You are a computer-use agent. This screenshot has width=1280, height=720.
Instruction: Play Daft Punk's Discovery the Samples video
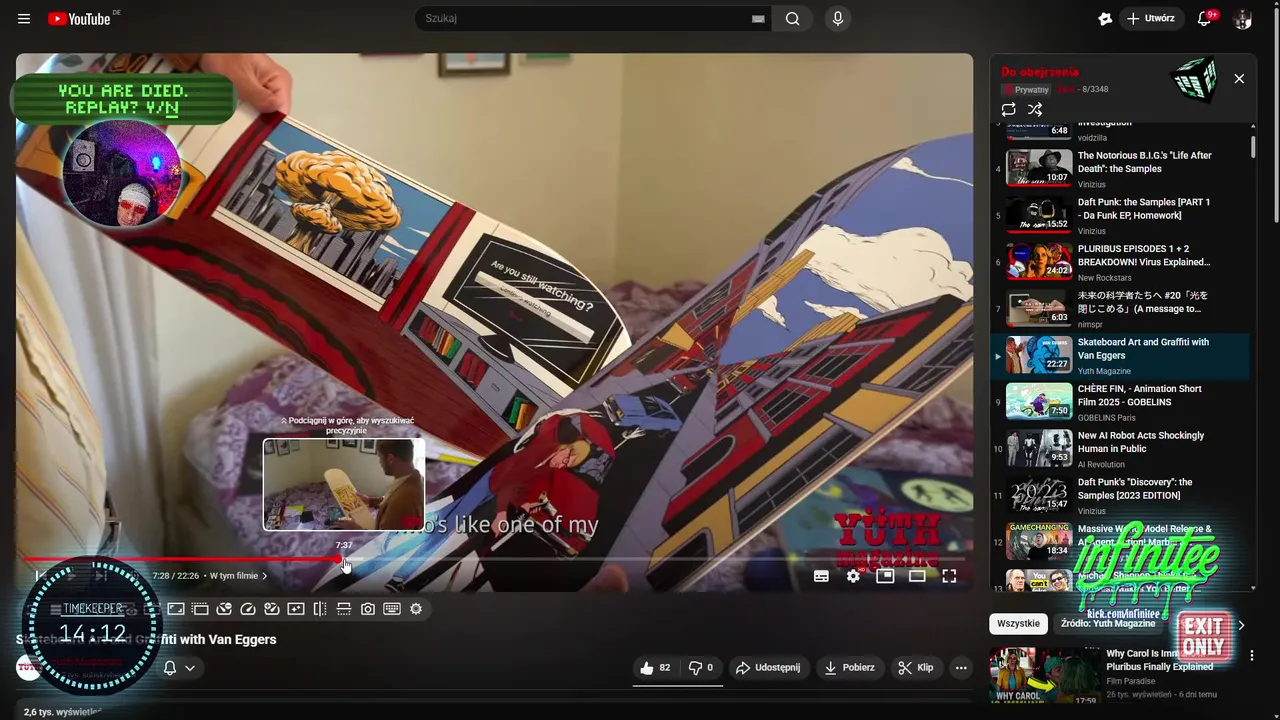pyautogui.click(x=1120, y=495)
